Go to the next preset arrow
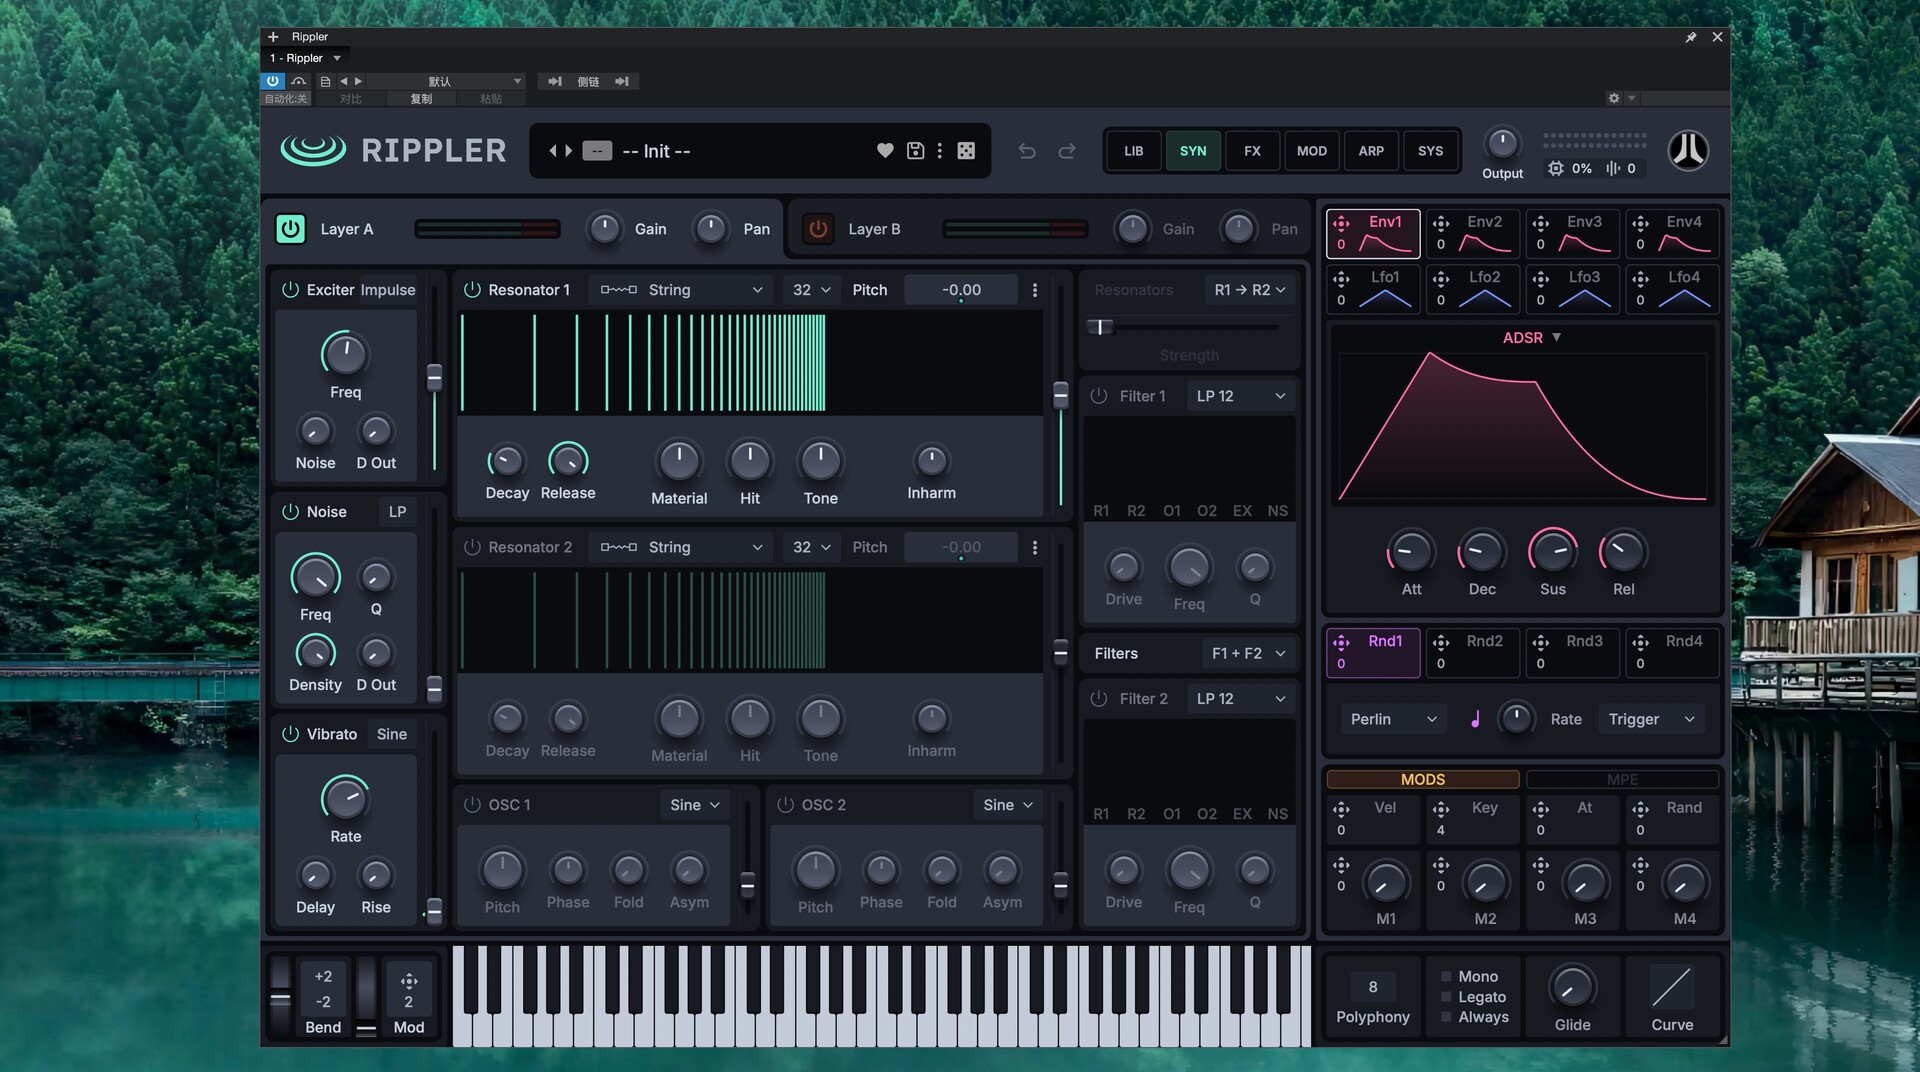Screen dimensions: 1920x1072 pyautogui.click(x=569, y=151)
